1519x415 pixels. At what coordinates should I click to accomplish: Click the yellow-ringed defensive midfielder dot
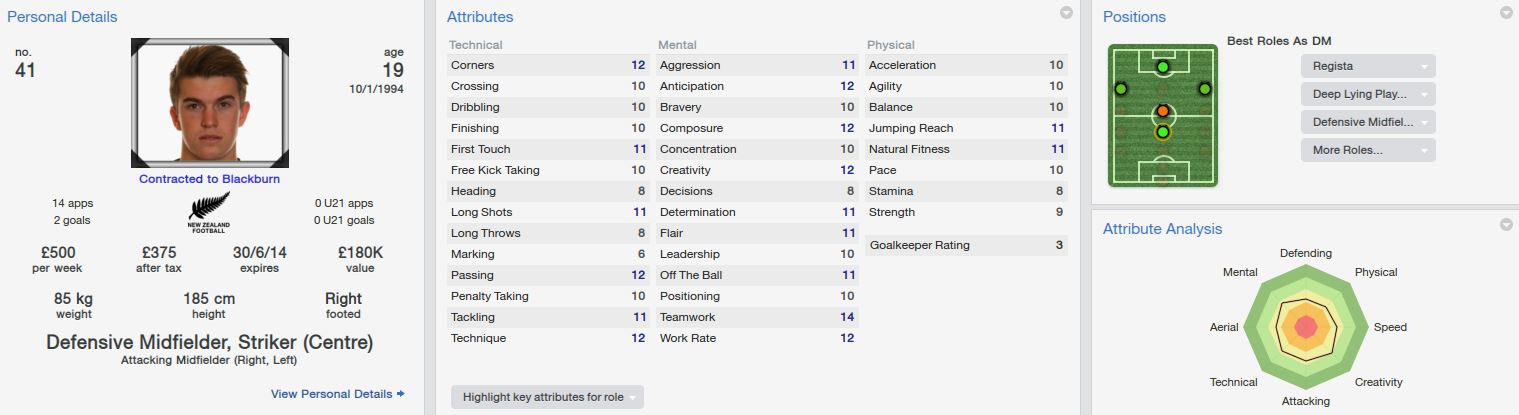point(1162,131)
